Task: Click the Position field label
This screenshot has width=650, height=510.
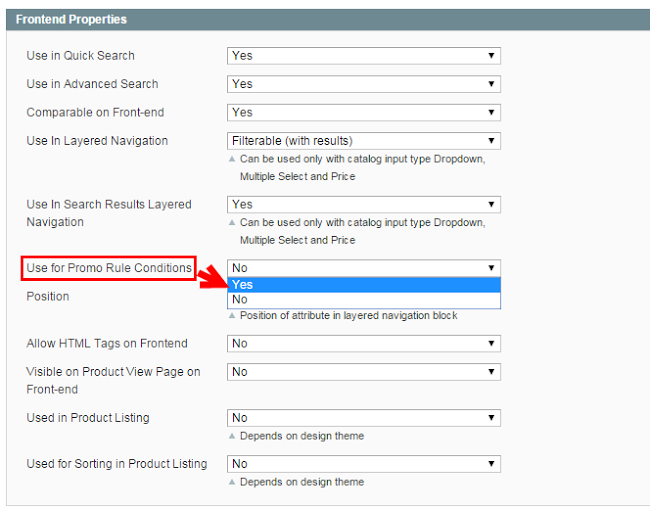Action: (x=48, y=297)
